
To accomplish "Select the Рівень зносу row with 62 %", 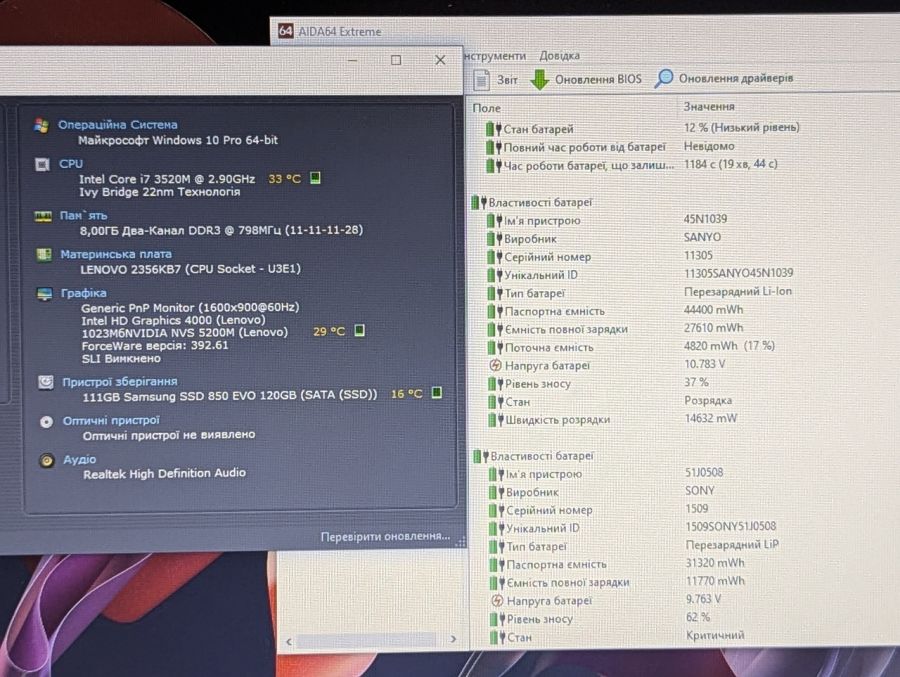I will (601, 618).
